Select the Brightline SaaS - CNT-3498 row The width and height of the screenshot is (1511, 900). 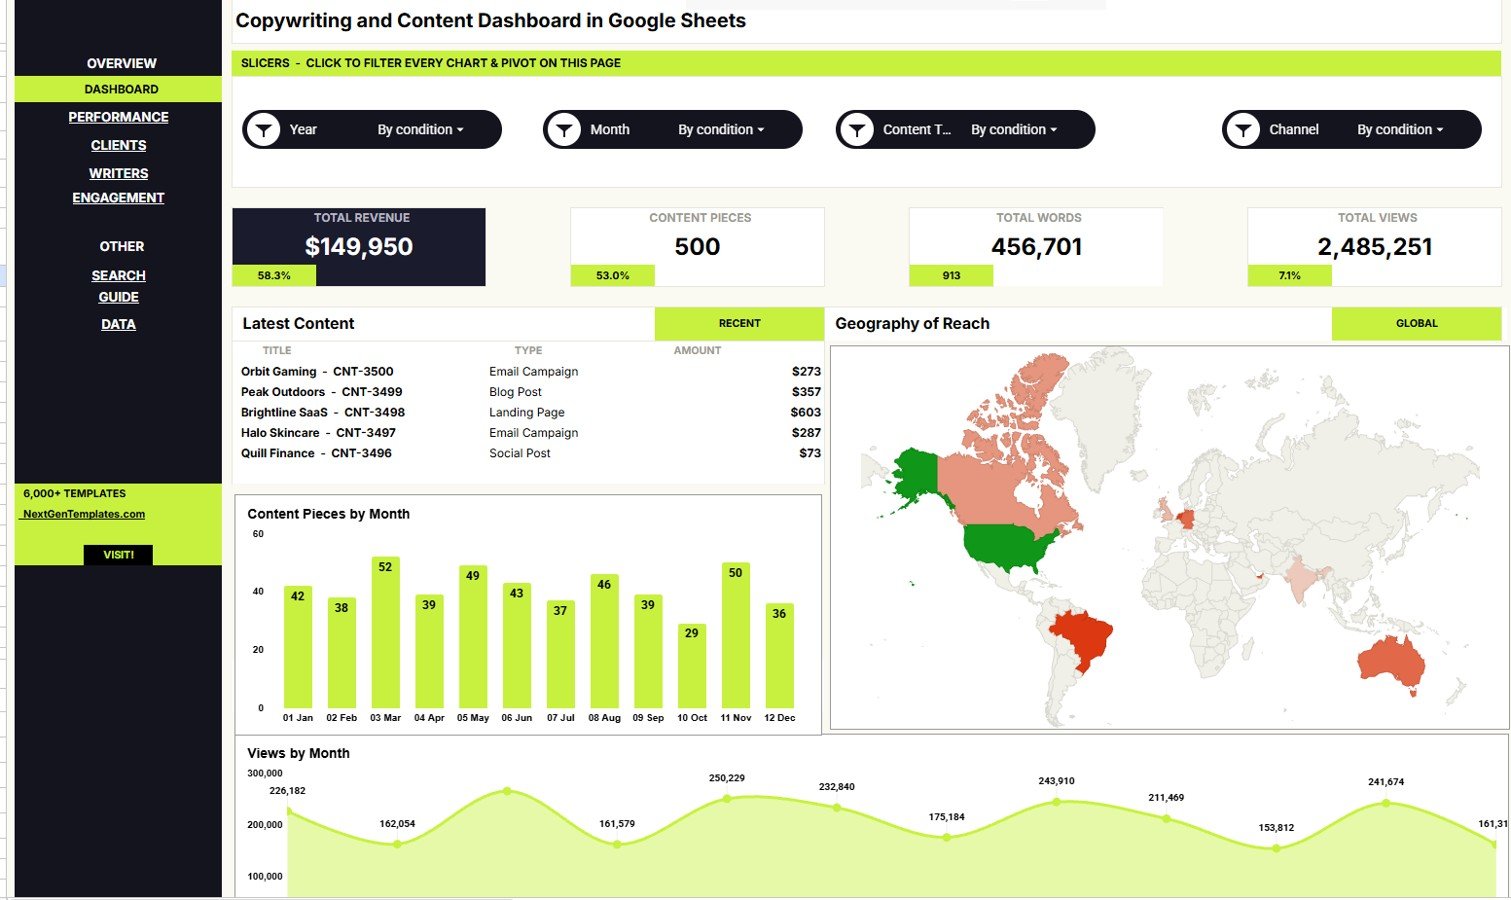(x=529, y=412)
